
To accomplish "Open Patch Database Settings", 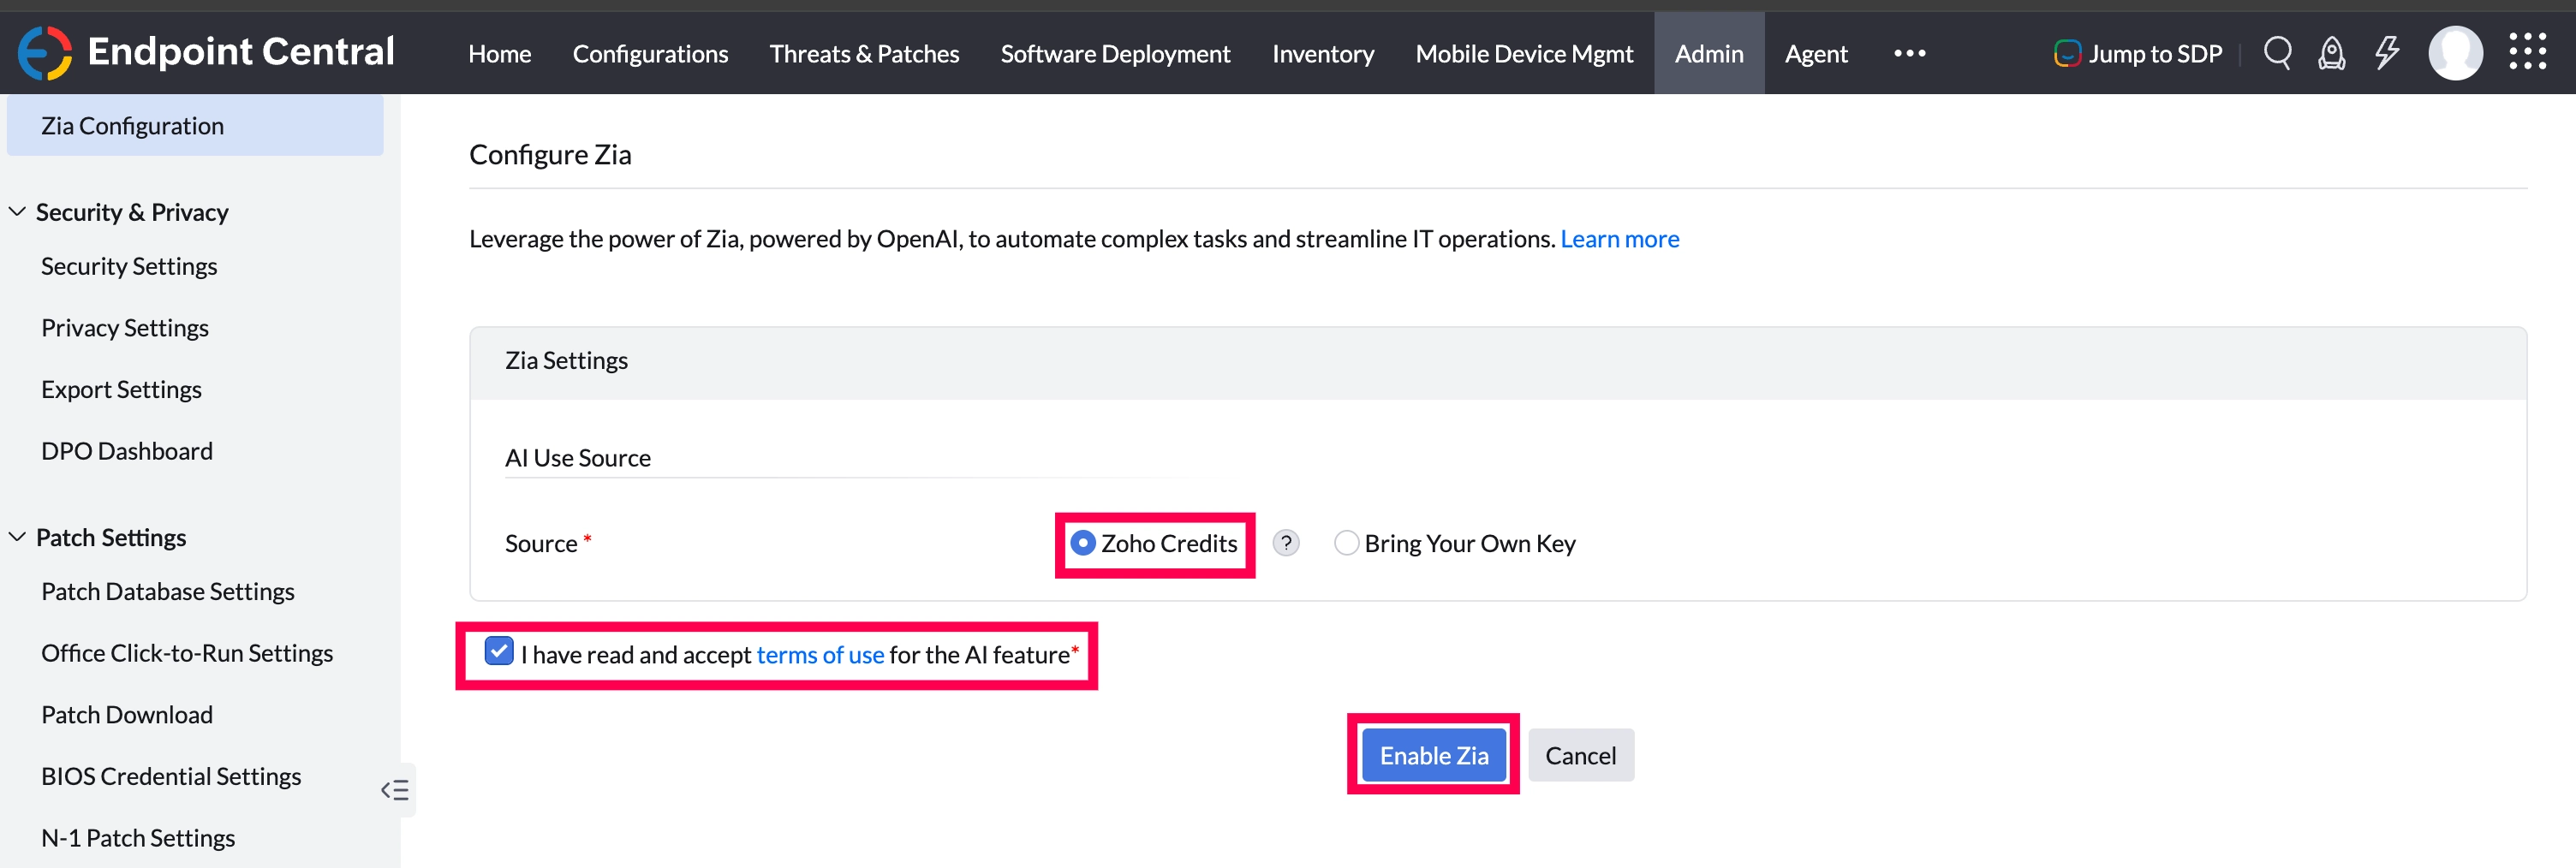I will click(x=168, y=591).
